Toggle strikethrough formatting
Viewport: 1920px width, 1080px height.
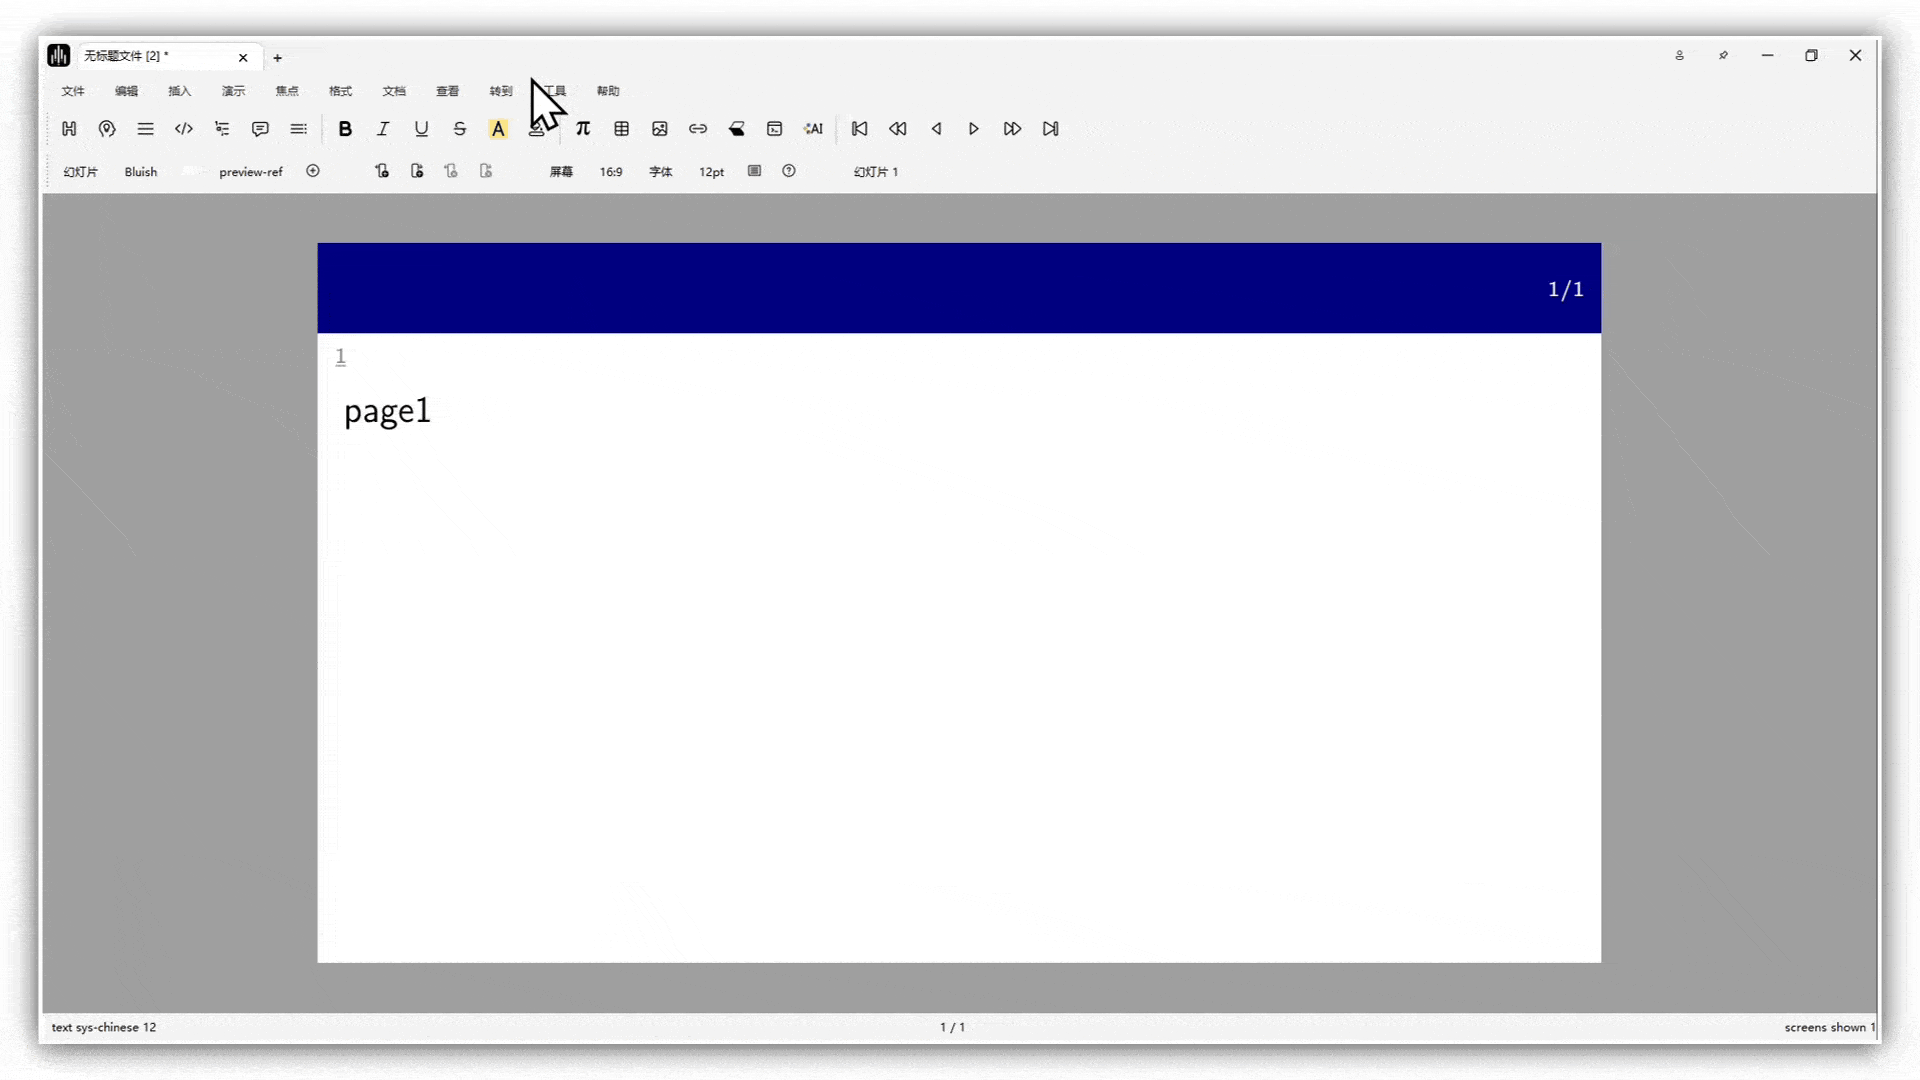(460, 129)
